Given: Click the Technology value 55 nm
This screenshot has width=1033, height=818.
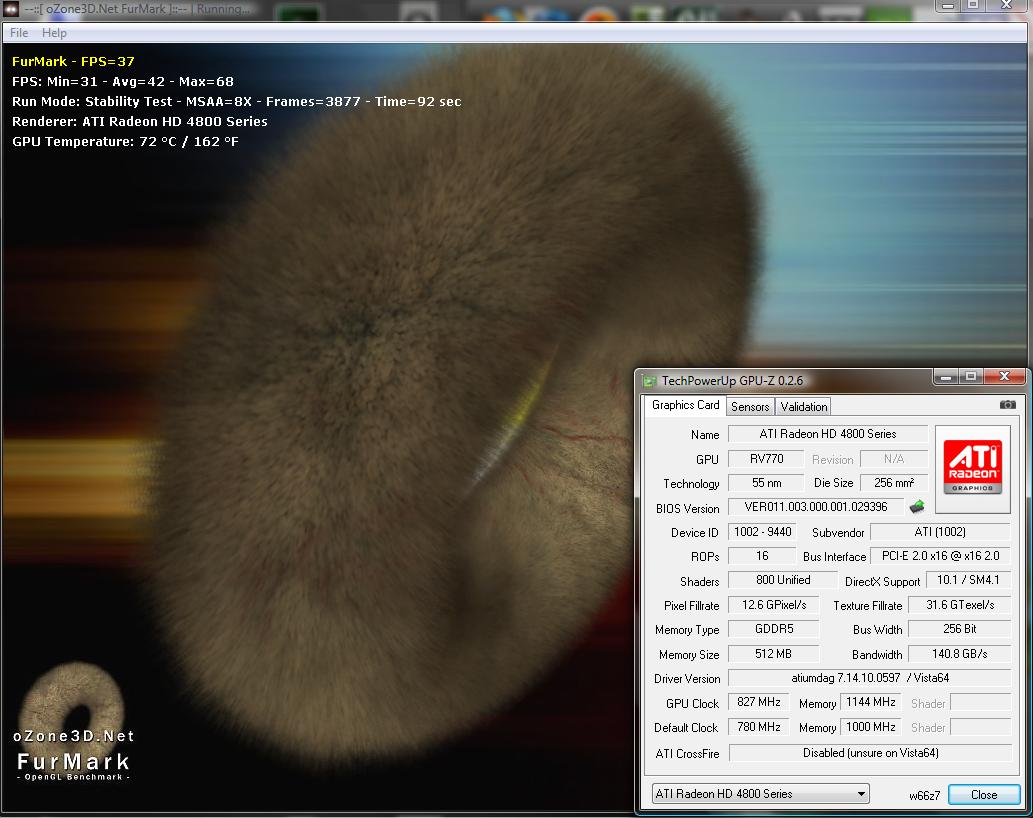Looking at the screenshot, I should (x=766, y=483).
